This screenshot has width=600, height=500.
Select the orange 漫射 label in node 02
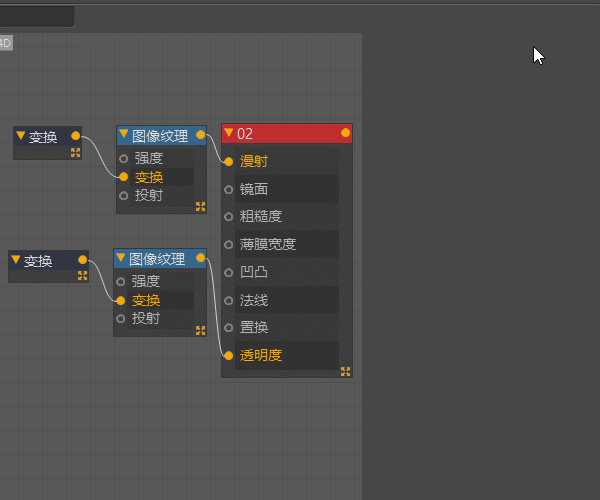pos(253,161)
